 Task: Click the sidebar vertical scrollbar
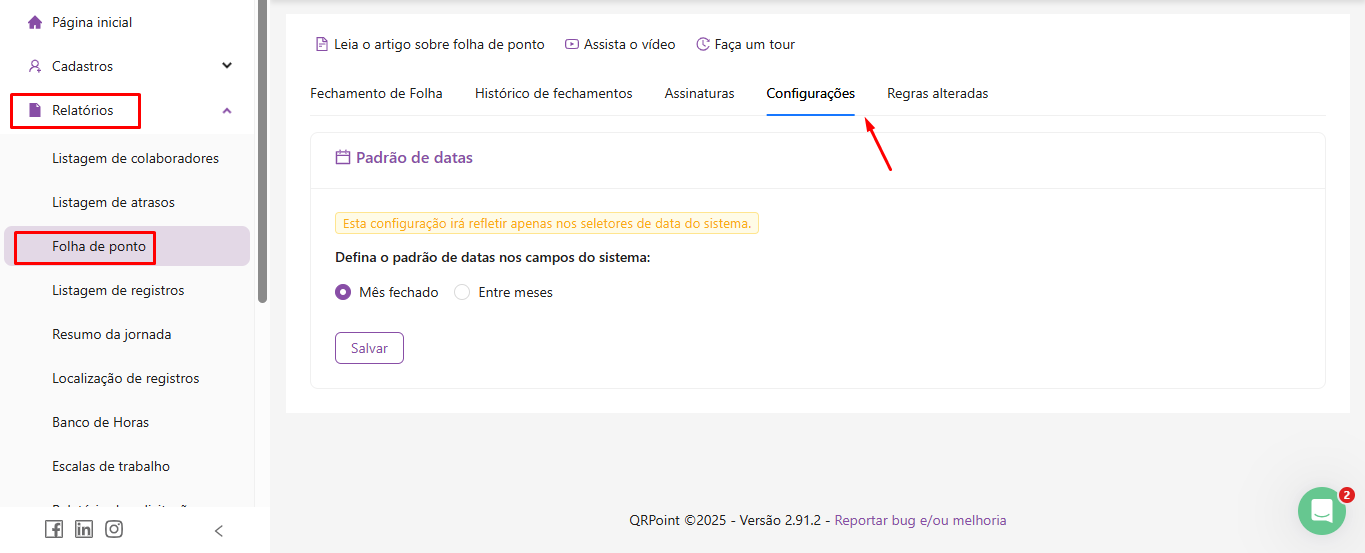(x=262, y=150)
